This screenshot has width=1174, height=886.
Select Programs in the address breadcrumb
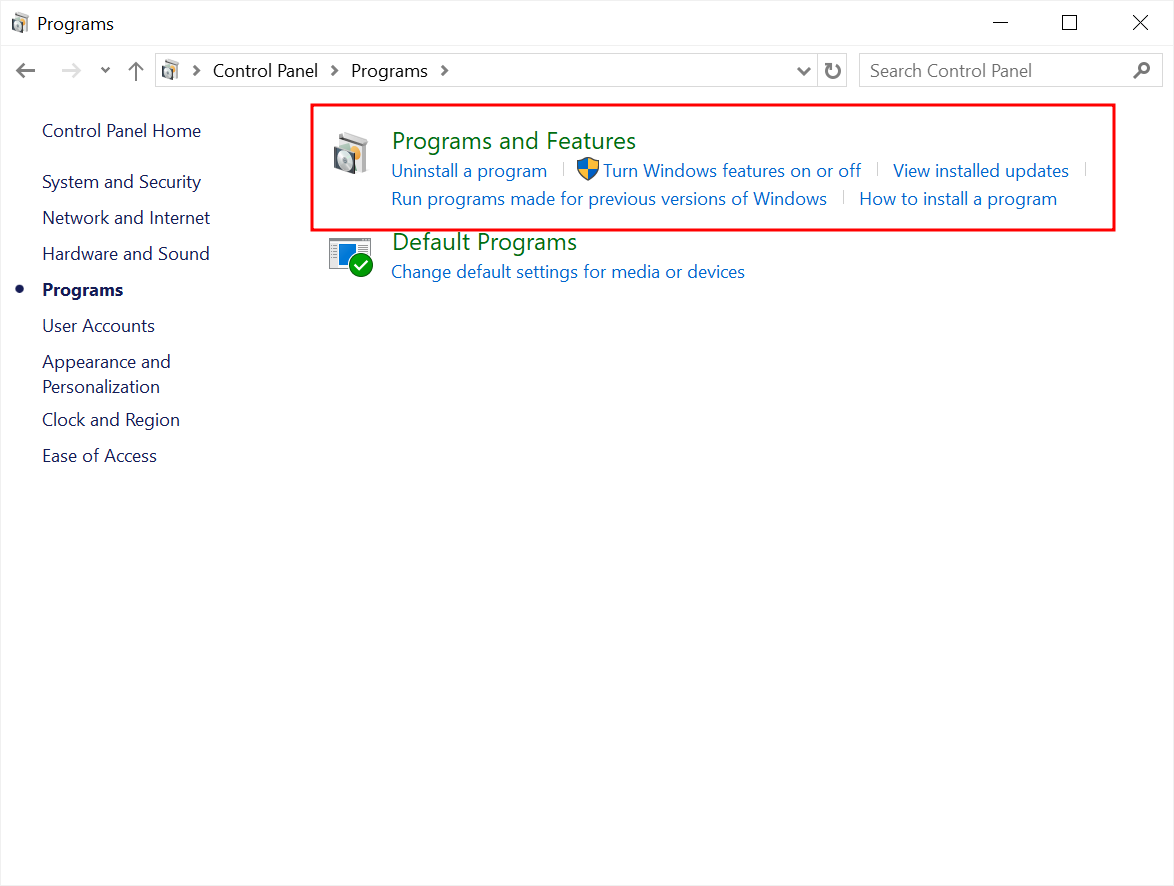(x=389, y=70)
